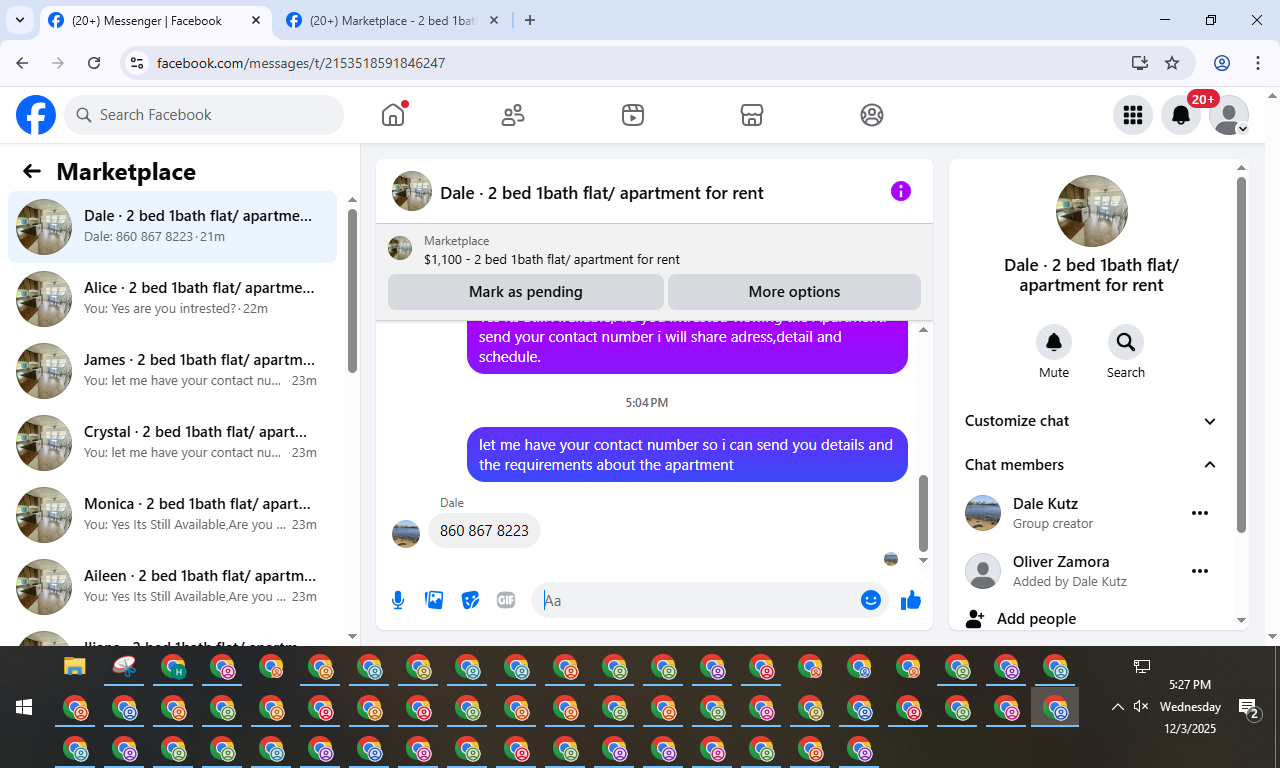Focus the Aa message input field
The width and height of the screenshot is (1280, 768).
click(x=696, y=600)
